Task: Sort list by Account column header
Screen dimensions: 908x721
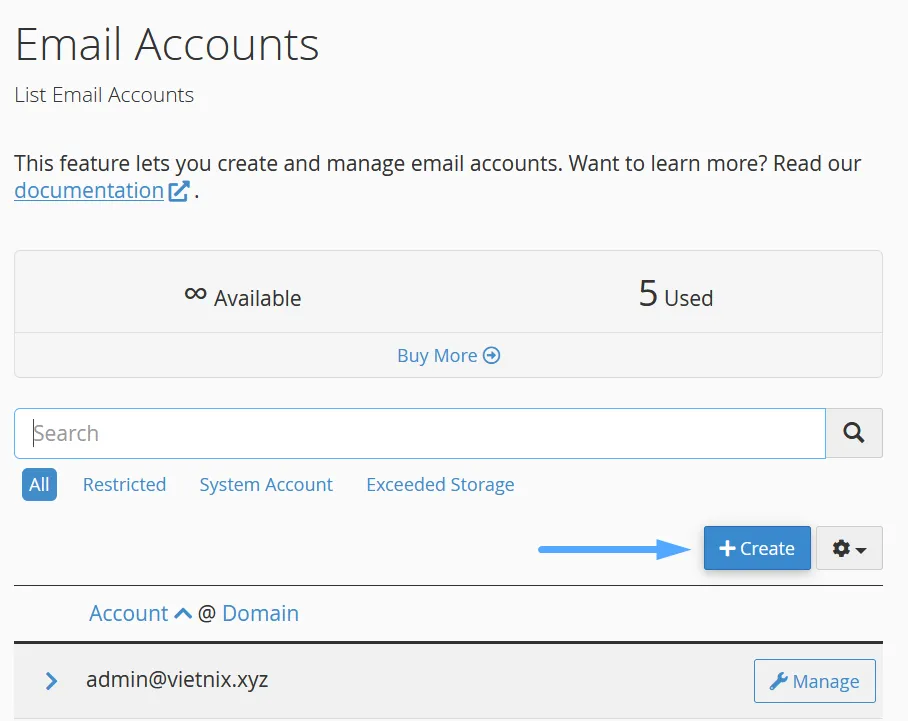Action: (129, 613)
